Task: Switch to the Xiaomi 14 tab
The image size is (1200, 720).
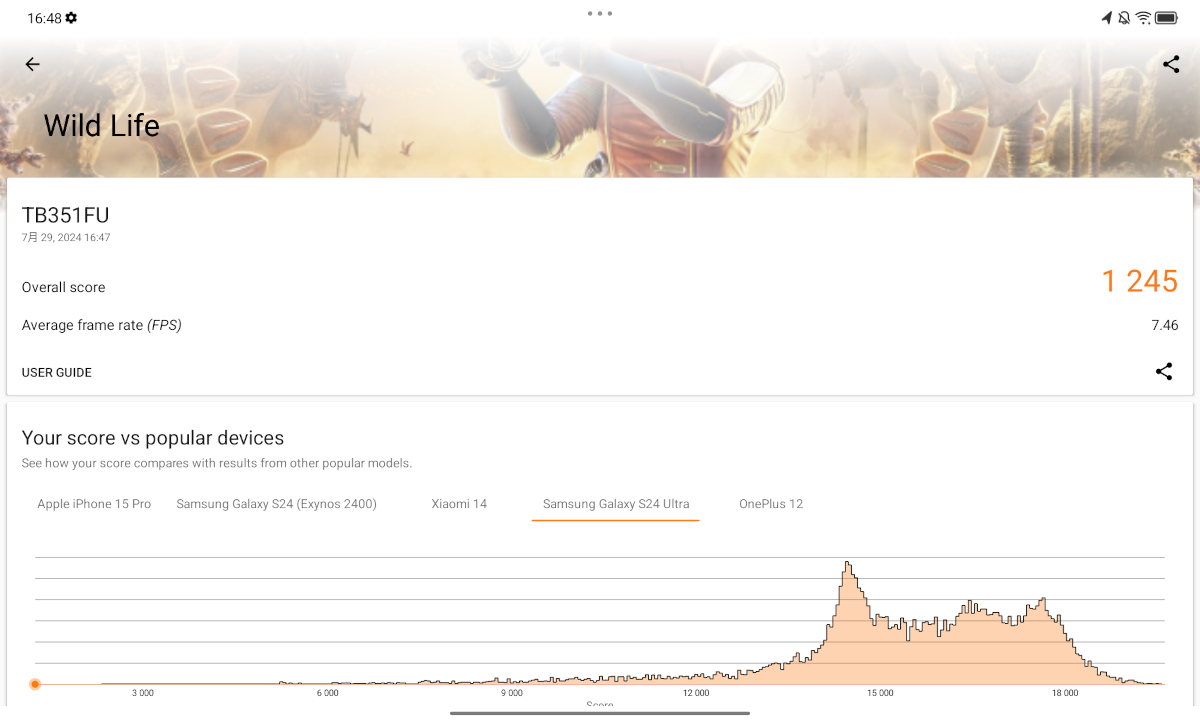Action: [459, 504]
